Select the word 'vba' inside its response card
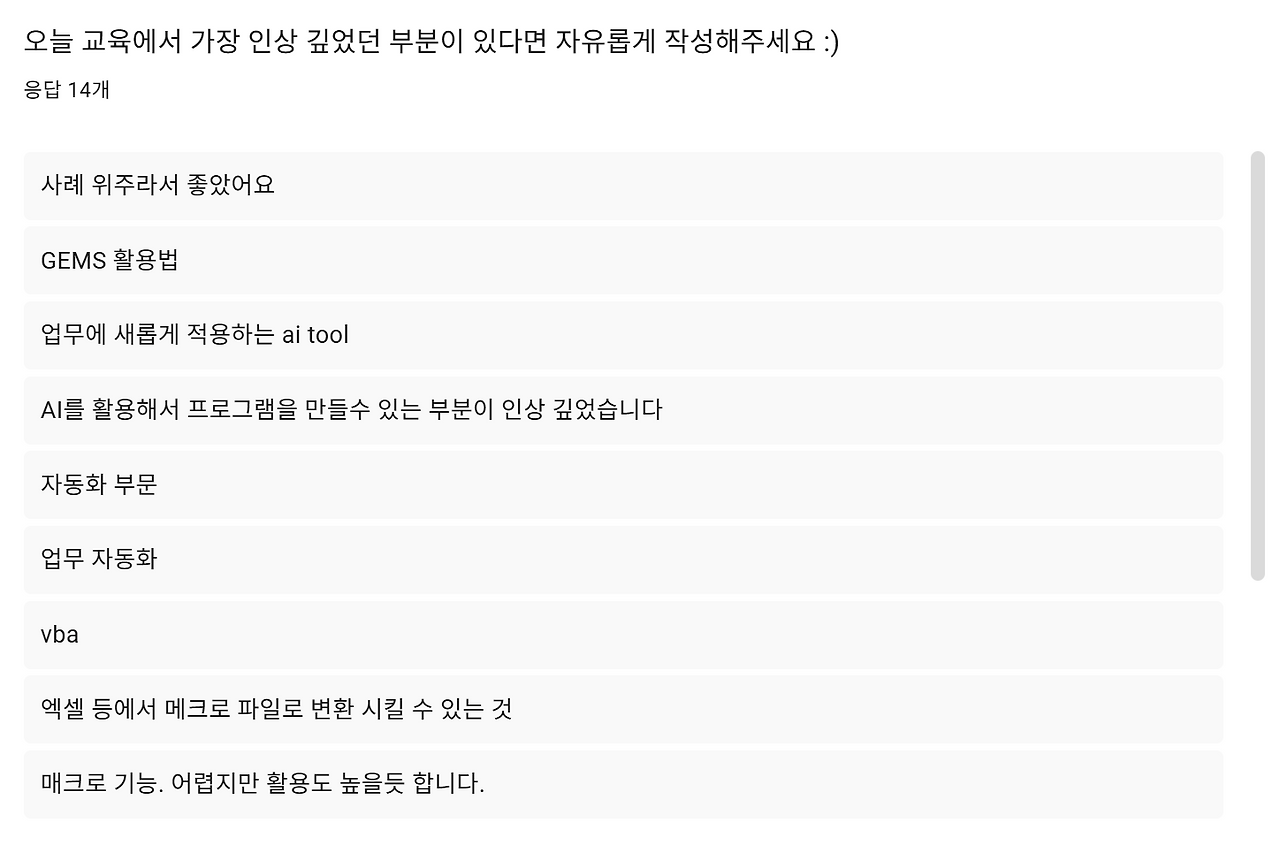This screenshot has height=853, width=1280. (58, 634)
